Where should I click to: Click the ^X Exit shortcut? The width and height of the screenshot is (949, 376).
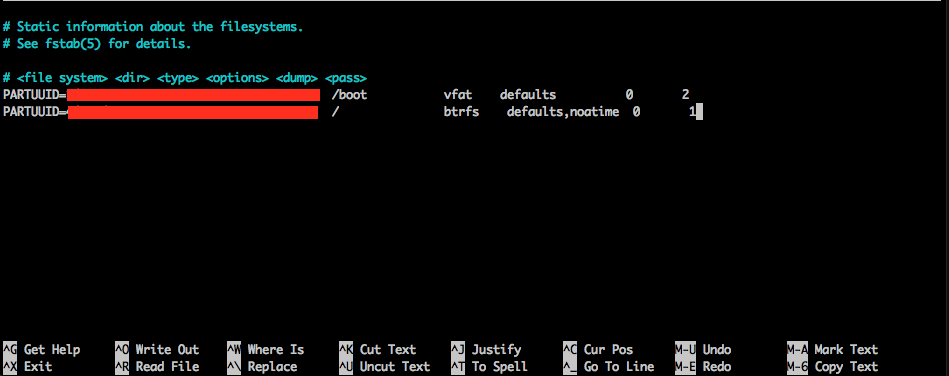click(28, 366)
